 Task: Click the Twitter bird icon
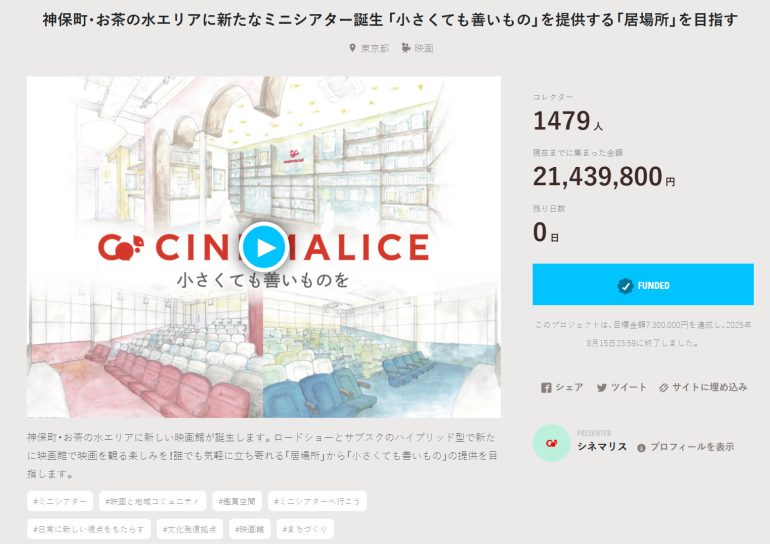tap(602, 388)
